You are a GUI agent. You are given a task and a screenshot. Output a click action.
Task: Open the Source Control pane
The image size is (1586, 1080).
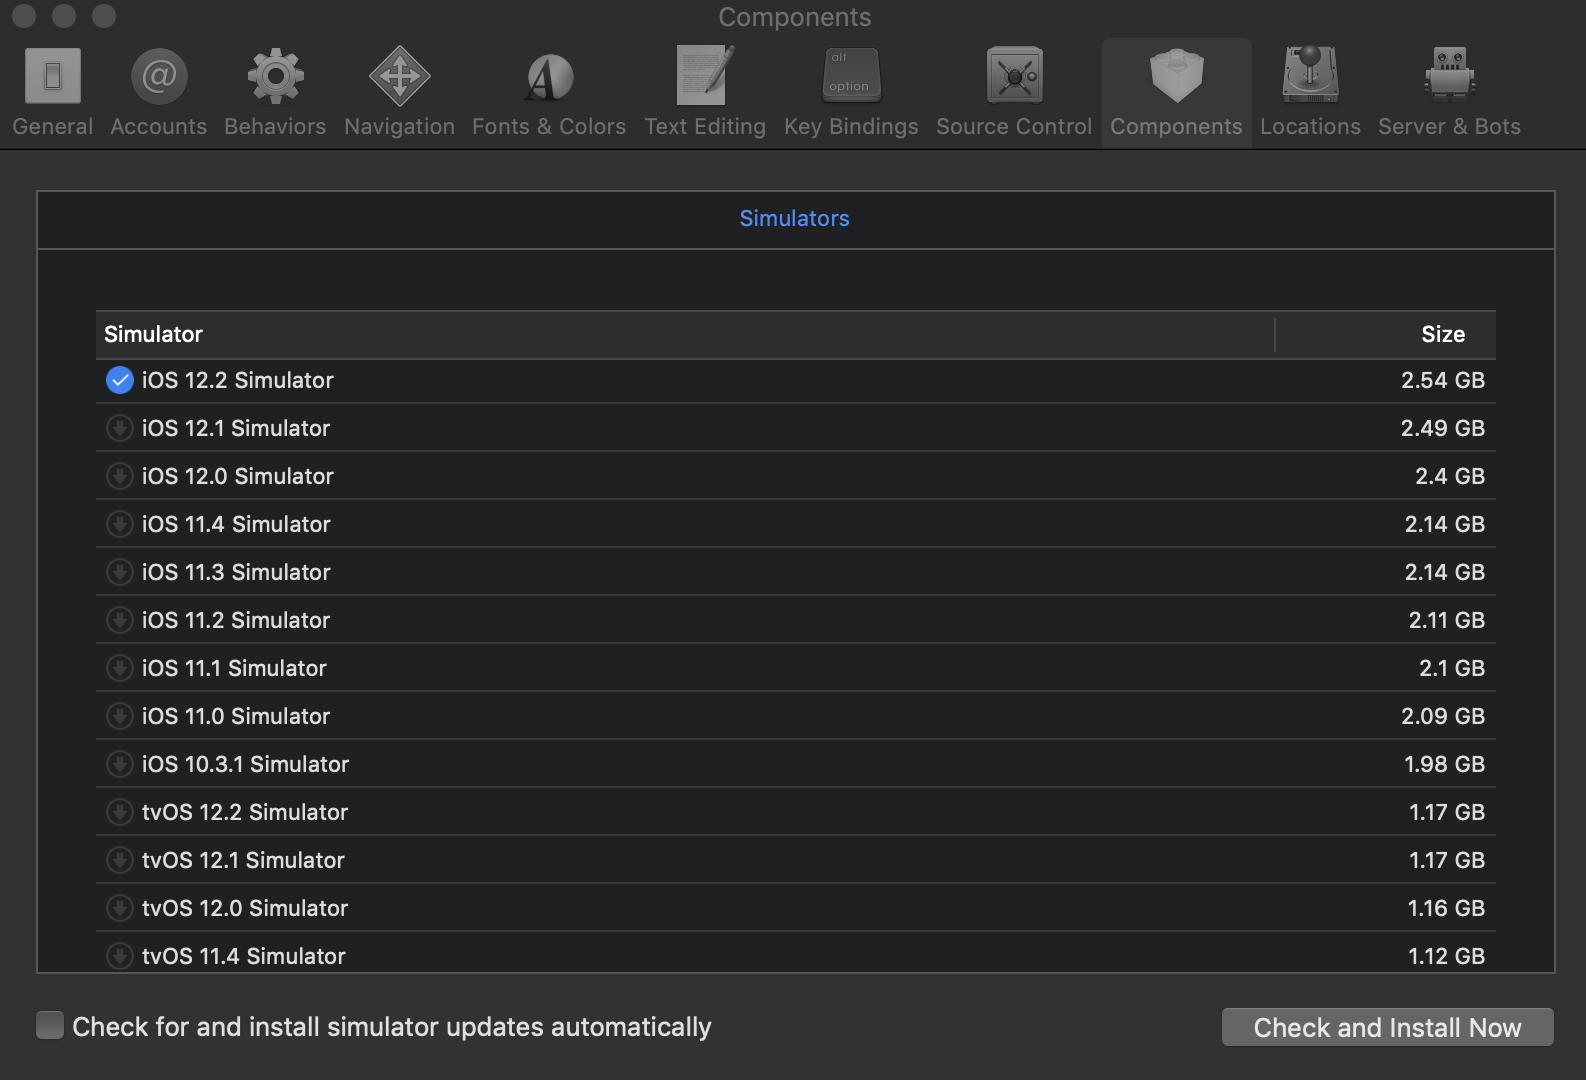[1014, 92]
